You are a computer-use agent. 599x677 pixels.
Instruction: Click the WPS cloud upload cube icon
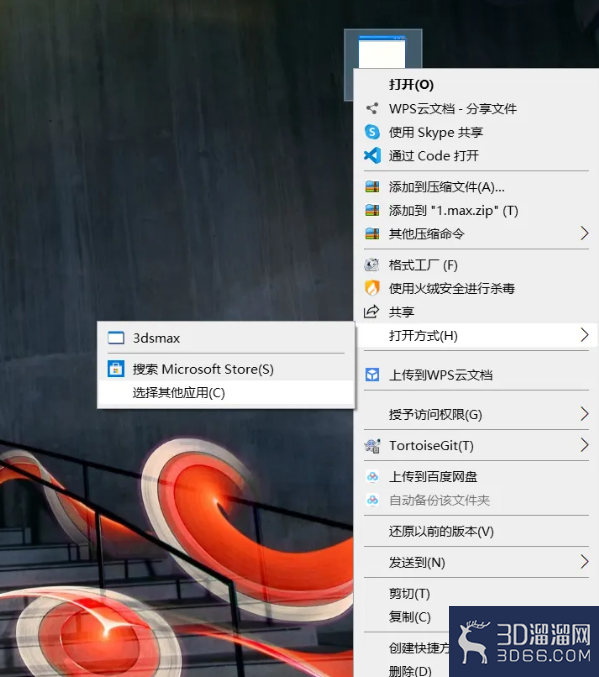pos(372,374)
